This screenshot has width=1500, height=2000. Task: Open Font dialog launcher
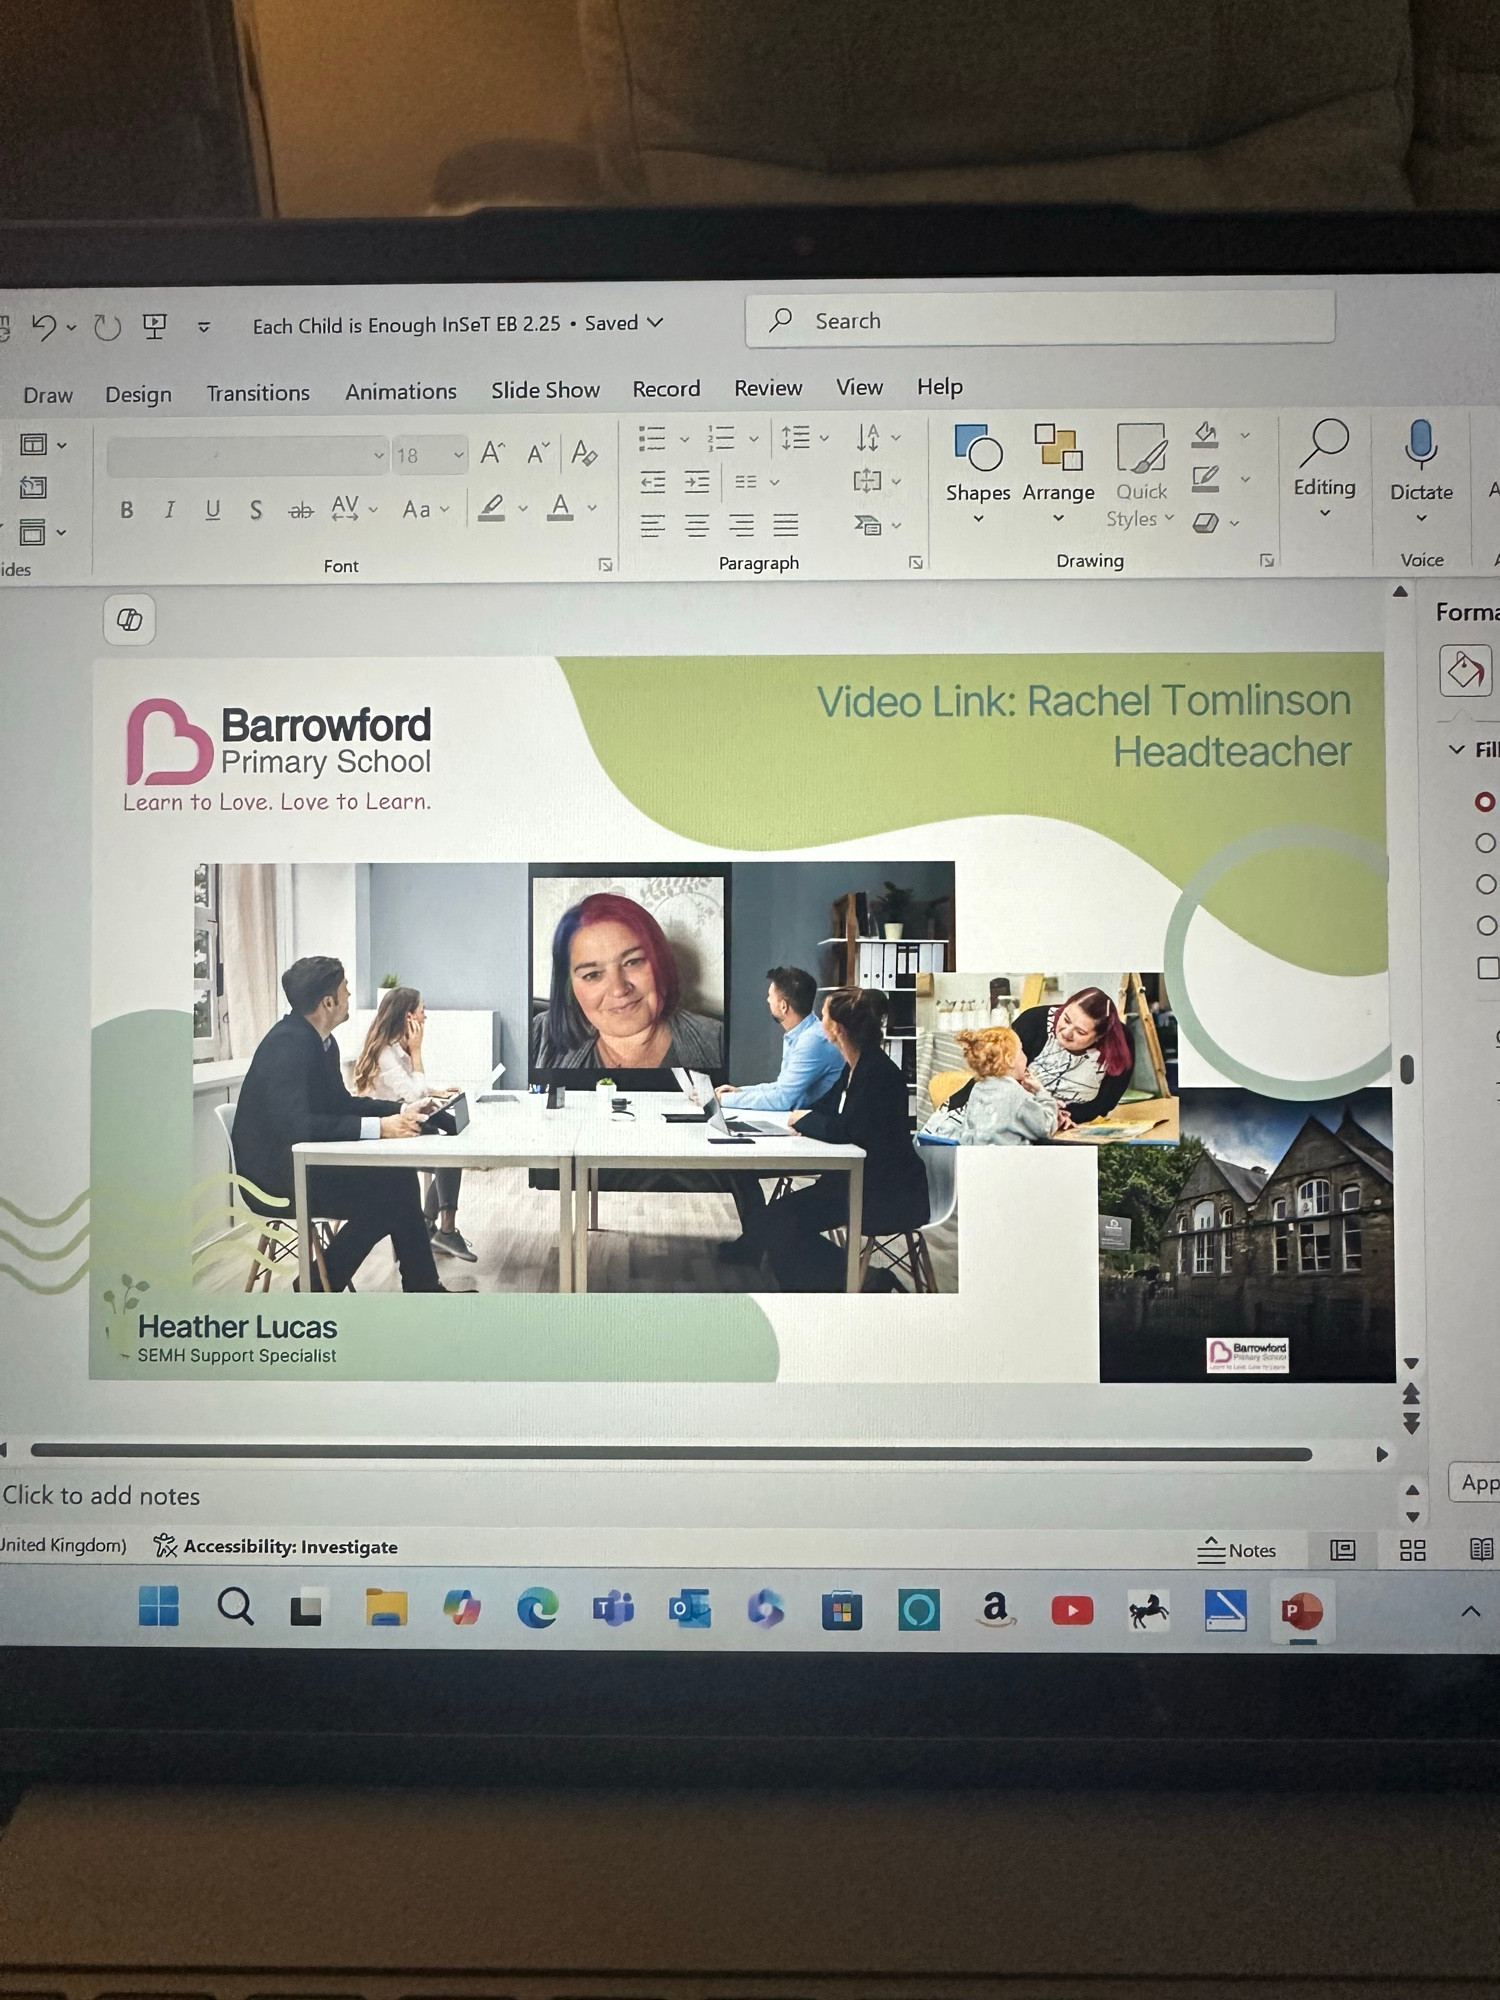click(605, 565)
